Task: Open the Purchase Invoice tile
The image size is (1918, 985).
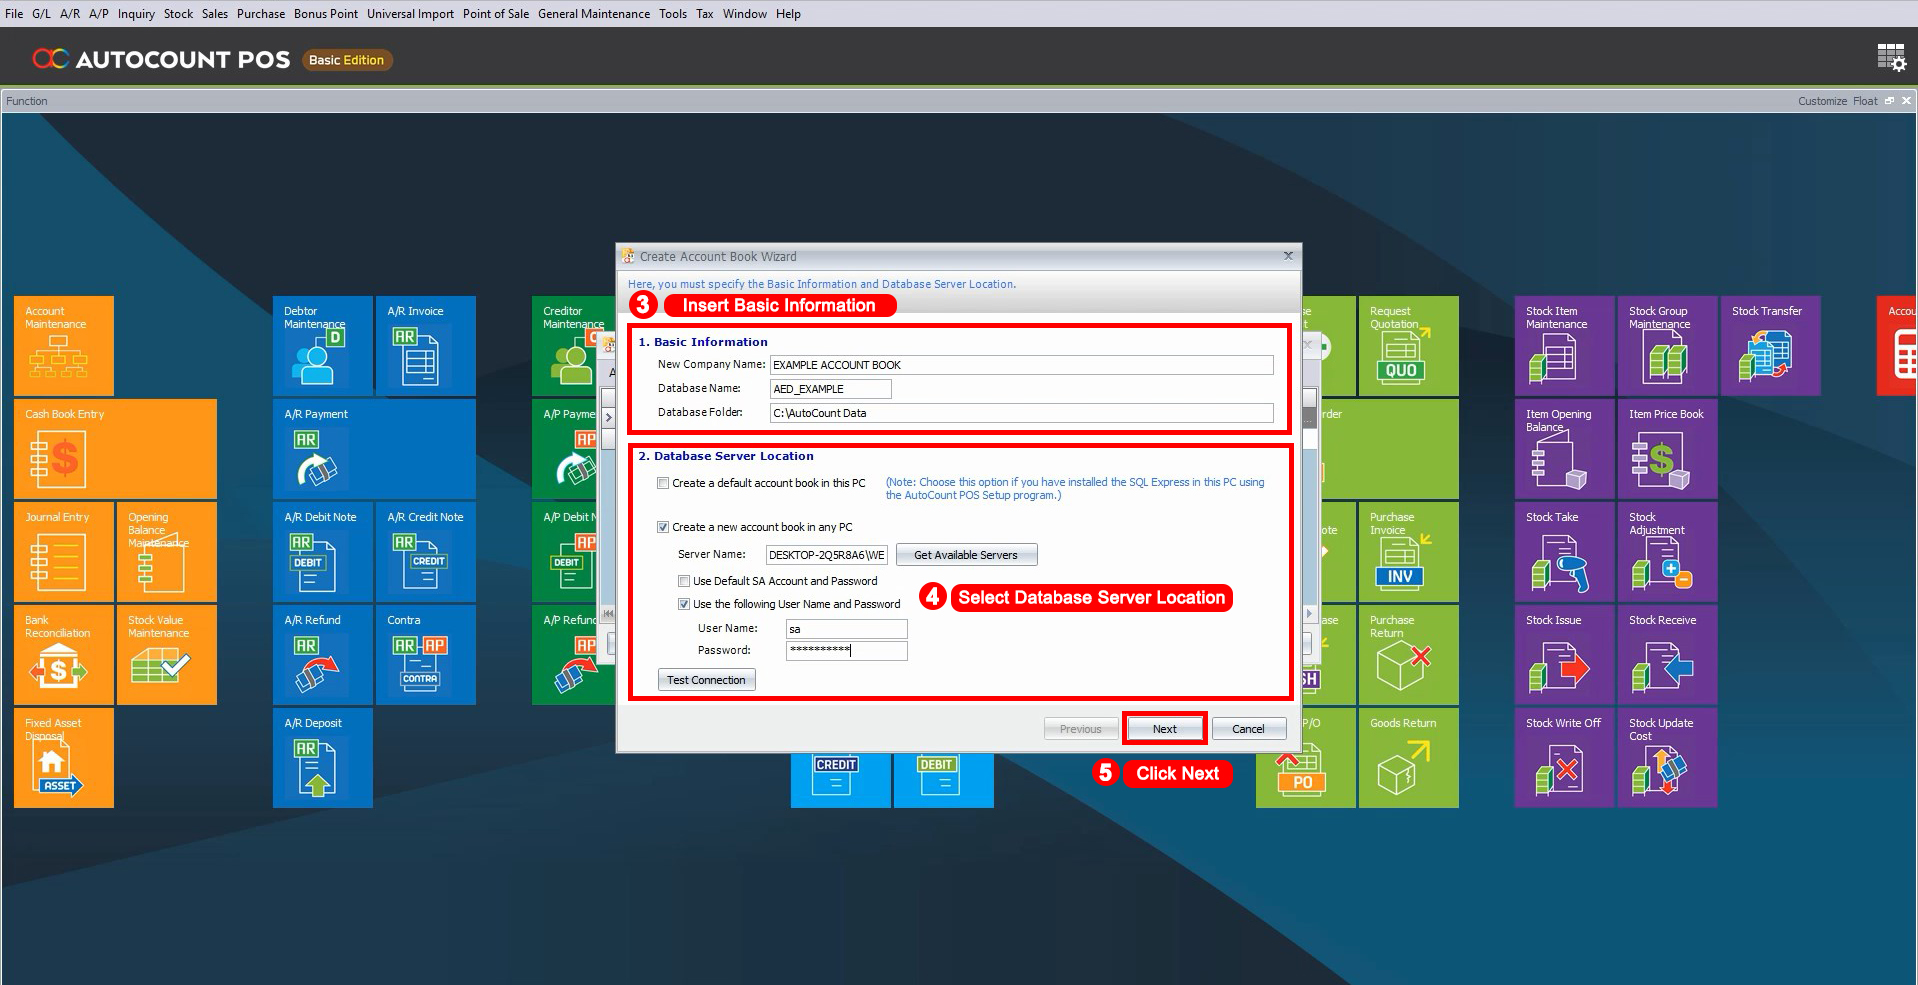Action: 1409,552
